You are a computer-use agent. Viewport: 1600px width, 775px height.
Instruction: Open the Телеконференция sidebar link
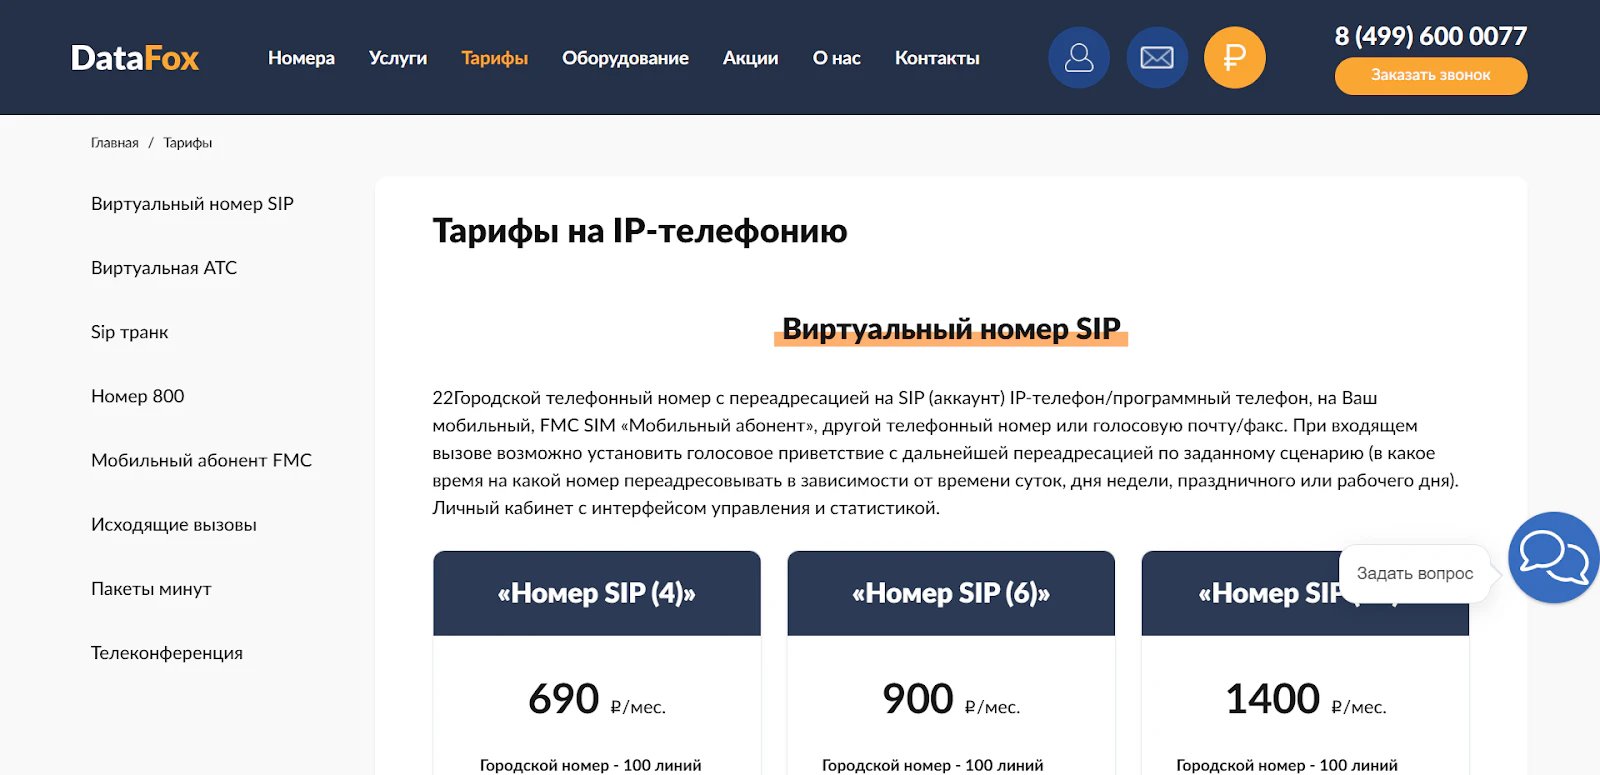167,653
